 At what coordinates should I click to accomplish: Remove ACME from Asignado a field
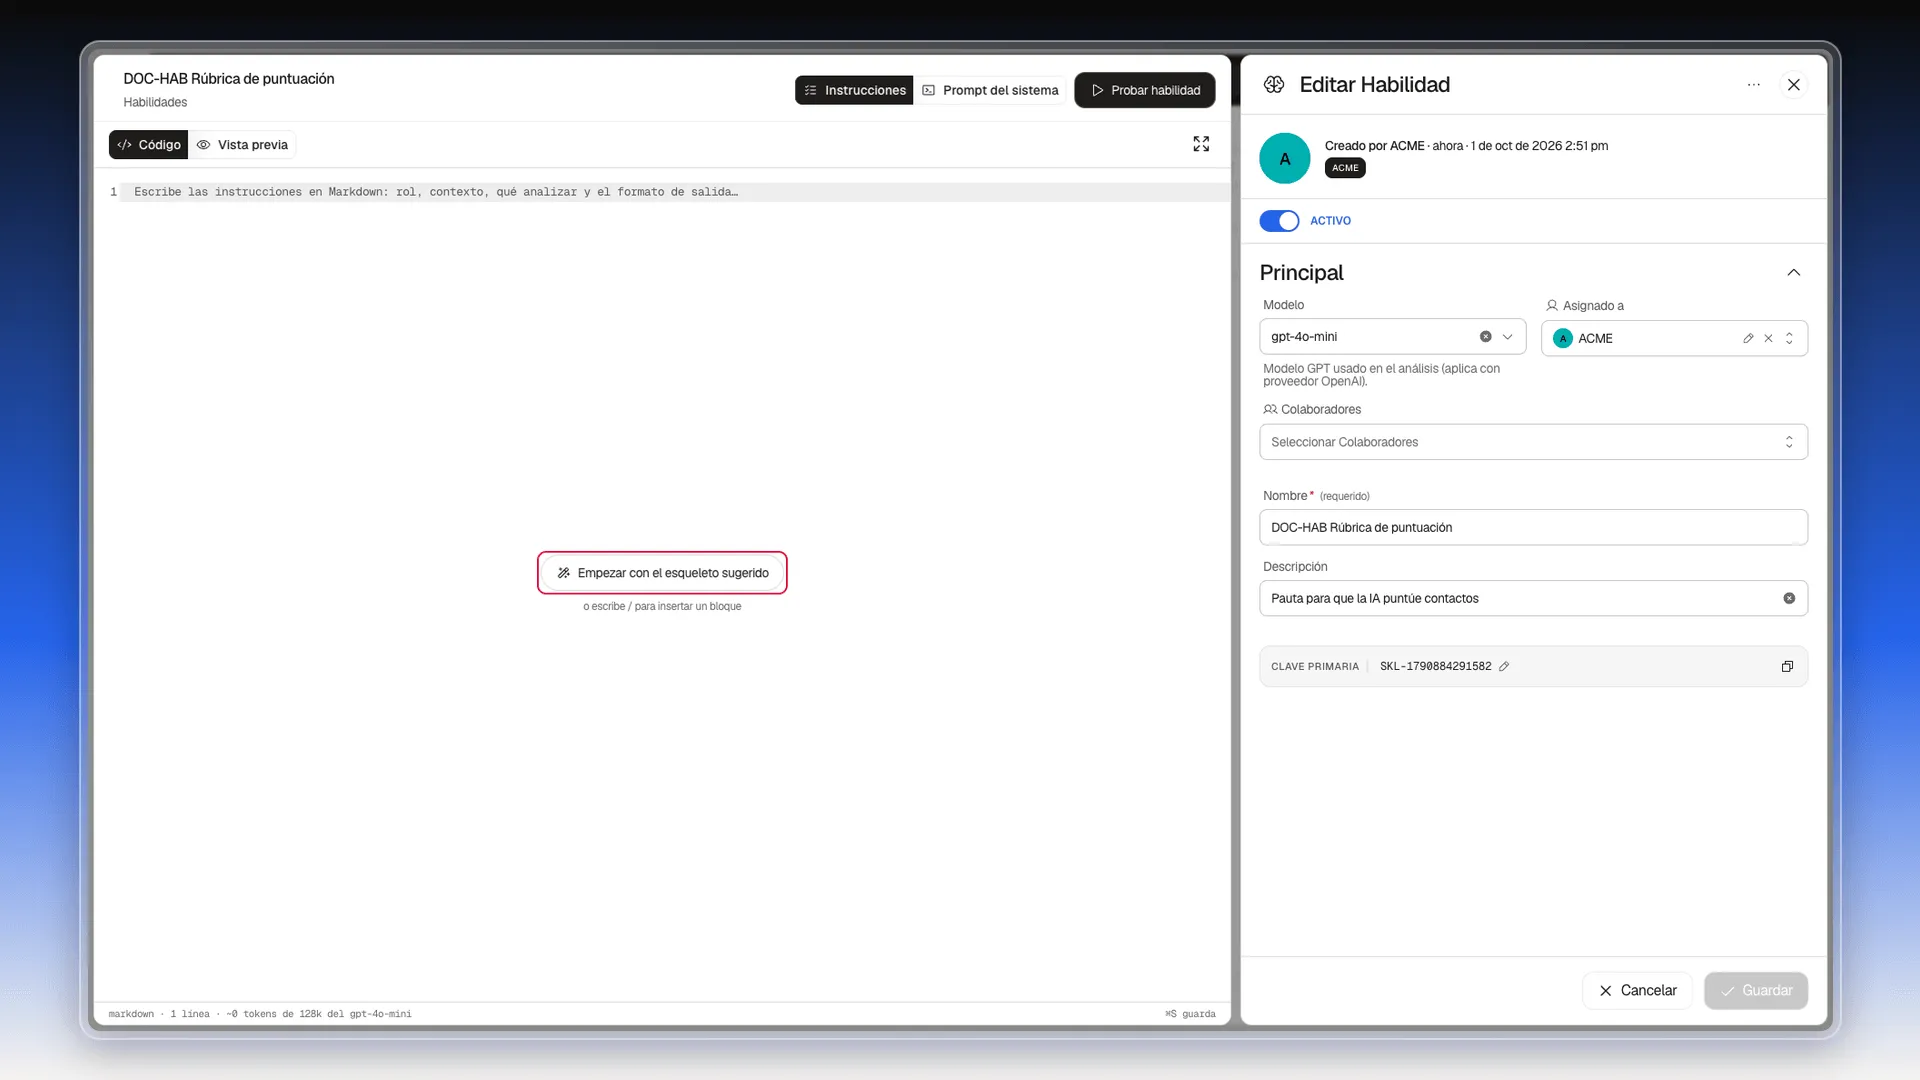[x=1768, y=338]
